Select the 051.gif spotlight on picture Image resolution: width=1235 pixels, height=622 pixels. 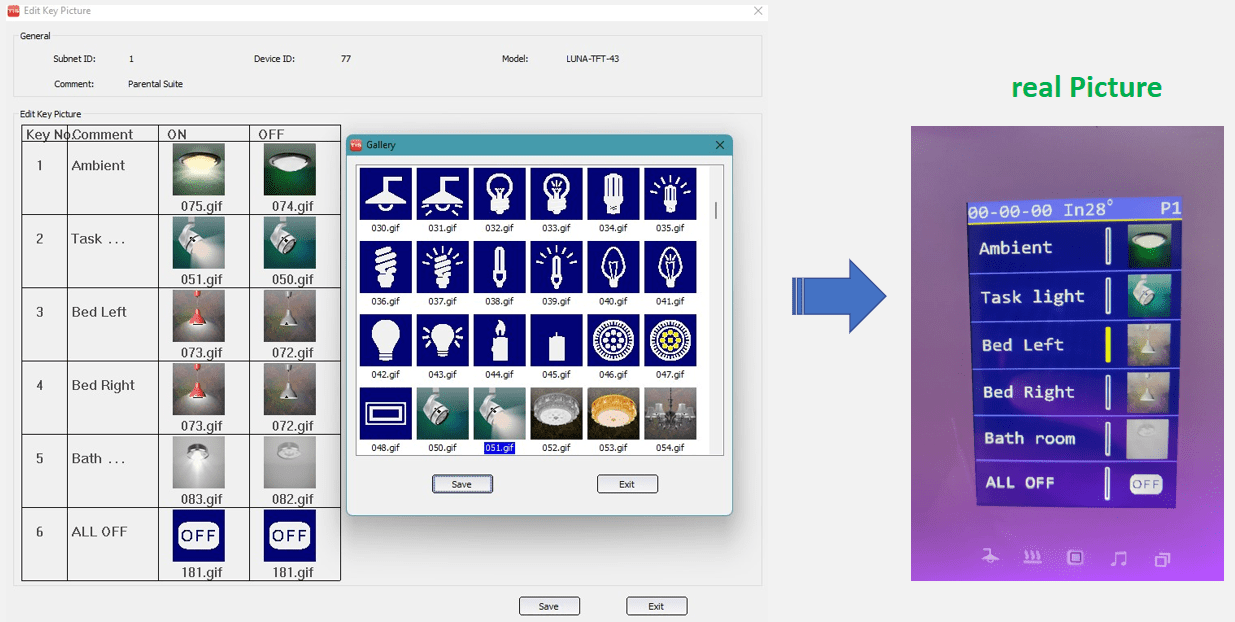tap(499, 413)
